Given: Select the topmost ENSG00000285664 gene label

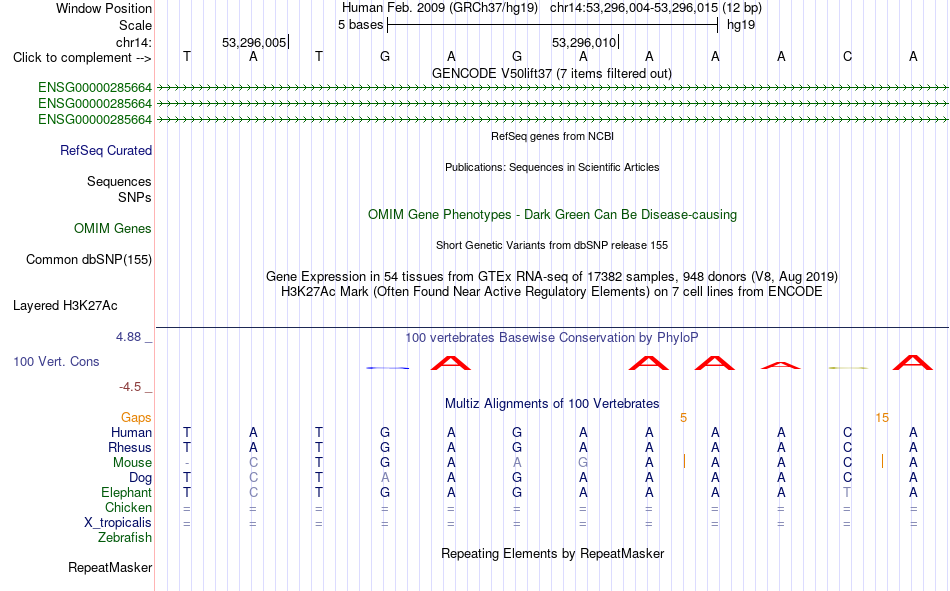Looking at the screenshot, I should click(x=95, y=88).
